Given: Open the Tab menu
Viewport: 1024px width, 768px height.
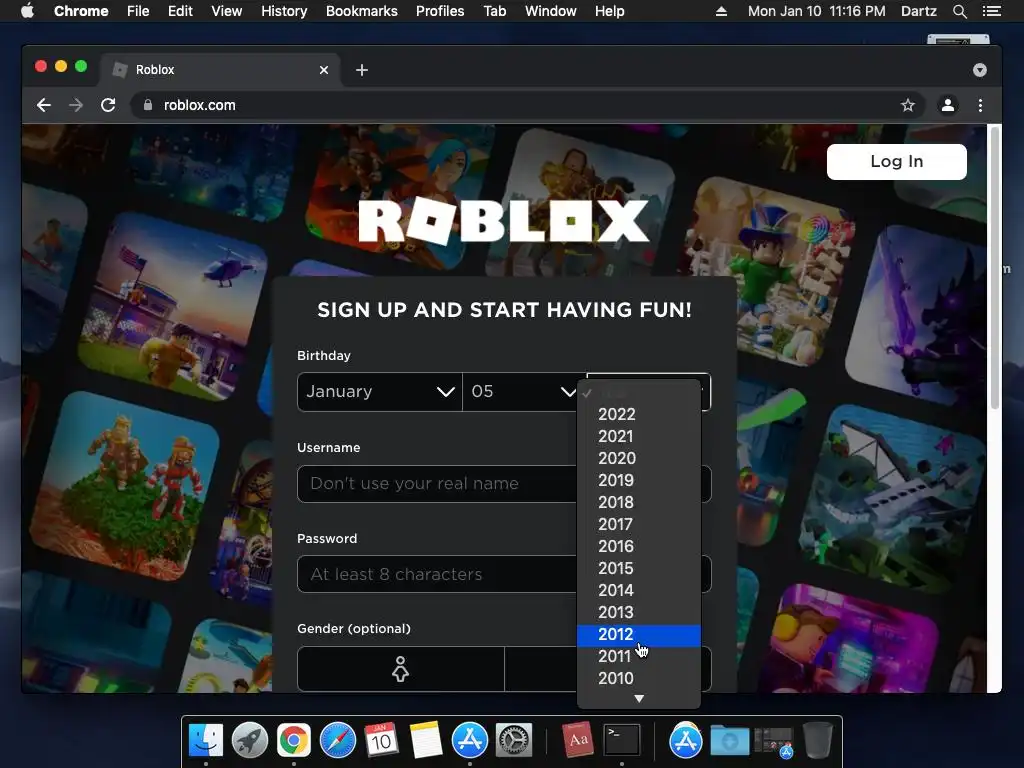Looking at the screenshot, I should click(494, 11).
